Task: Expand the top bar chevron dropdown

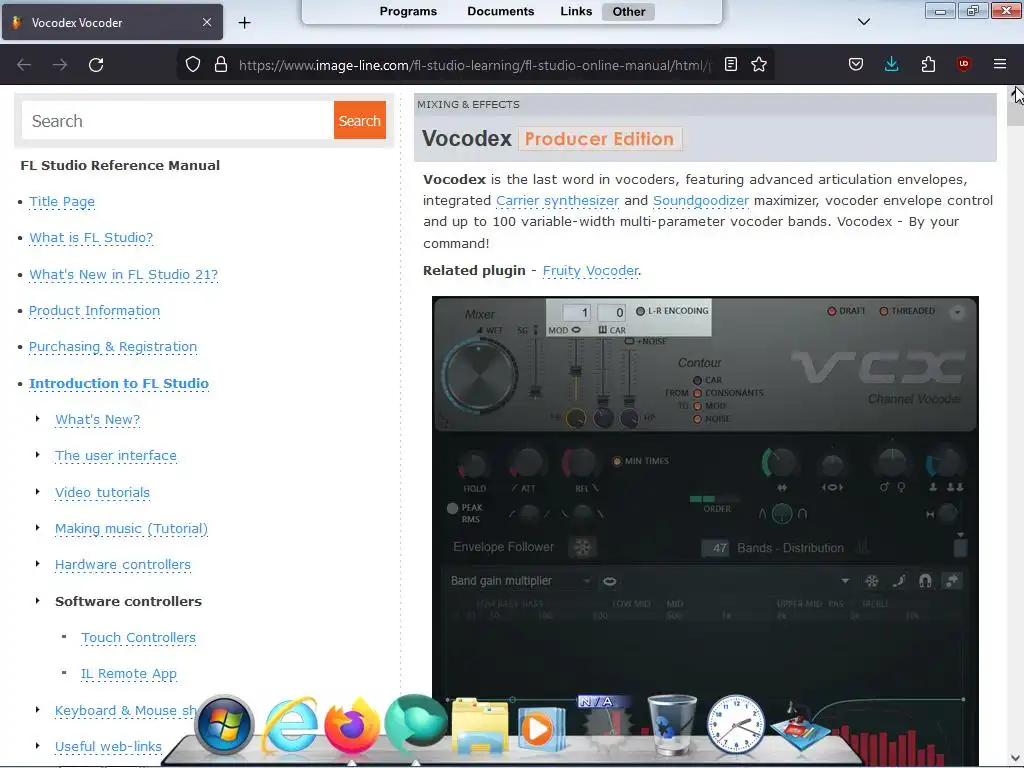Action: pos(863,22)
